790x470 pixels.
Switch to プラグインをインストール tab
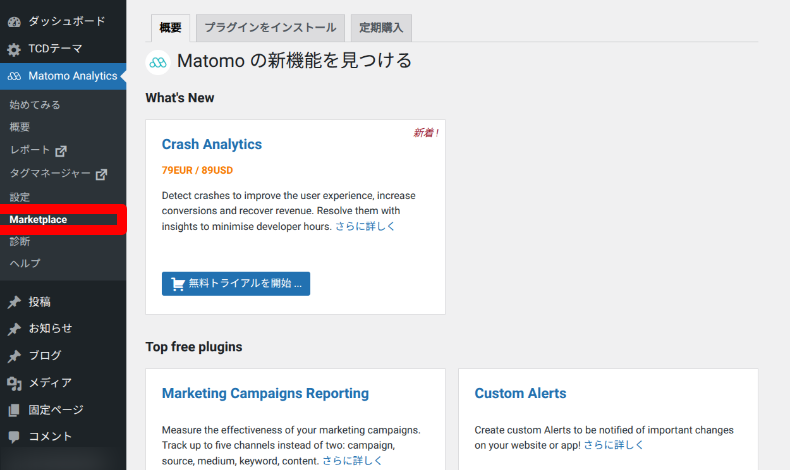coord(270,28)
